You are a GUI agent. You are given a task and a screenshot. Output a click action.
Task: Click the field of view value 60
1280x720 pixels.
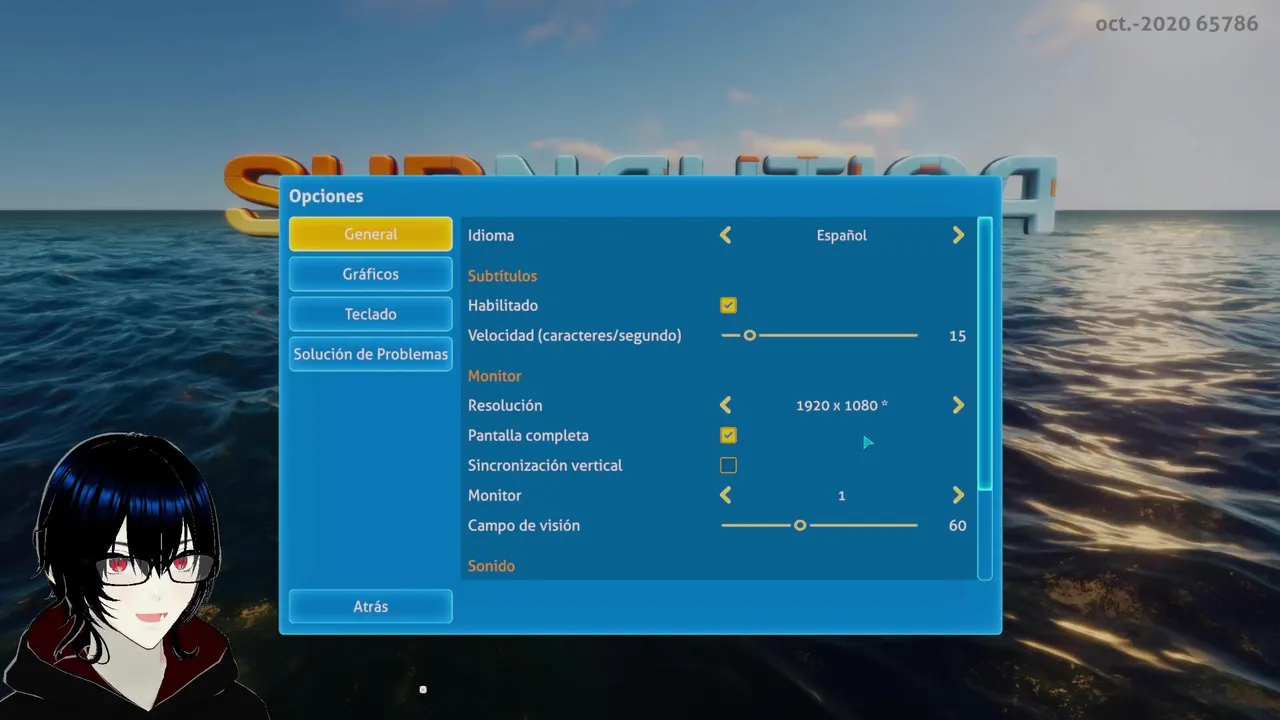tap(957, 525)
